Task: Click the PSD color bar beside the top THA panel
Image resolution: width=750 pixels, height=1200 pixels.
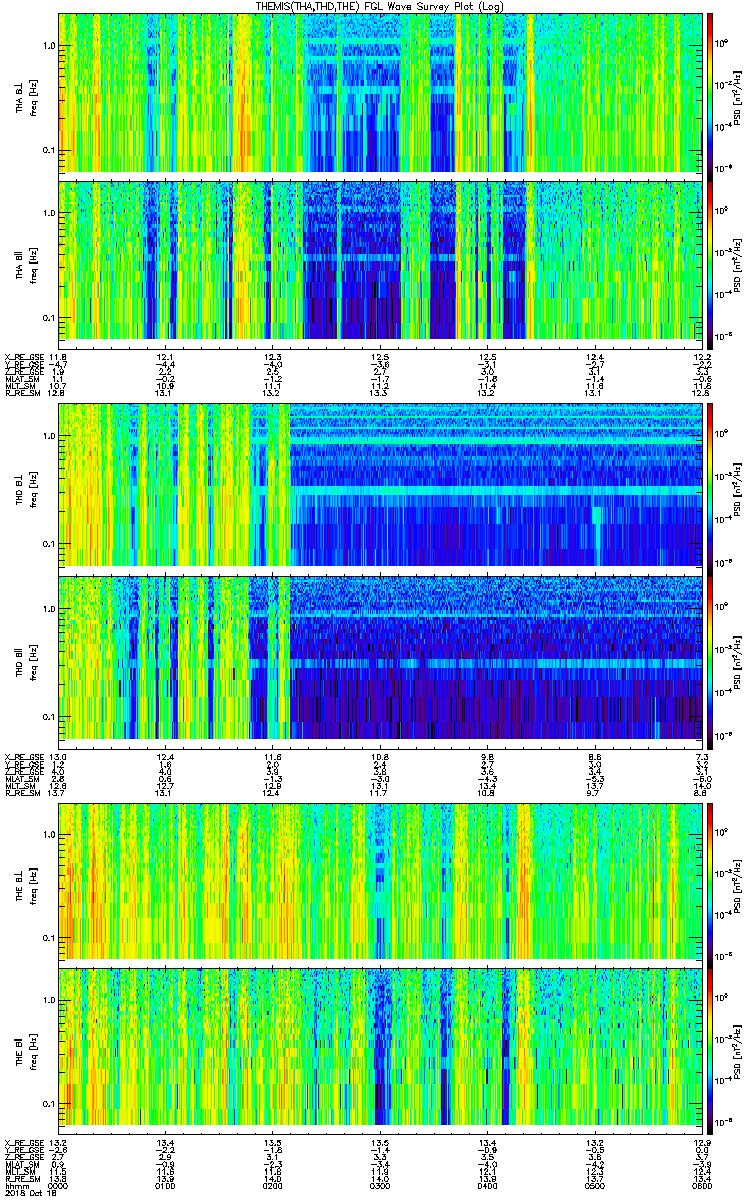Action: [710, 93]
